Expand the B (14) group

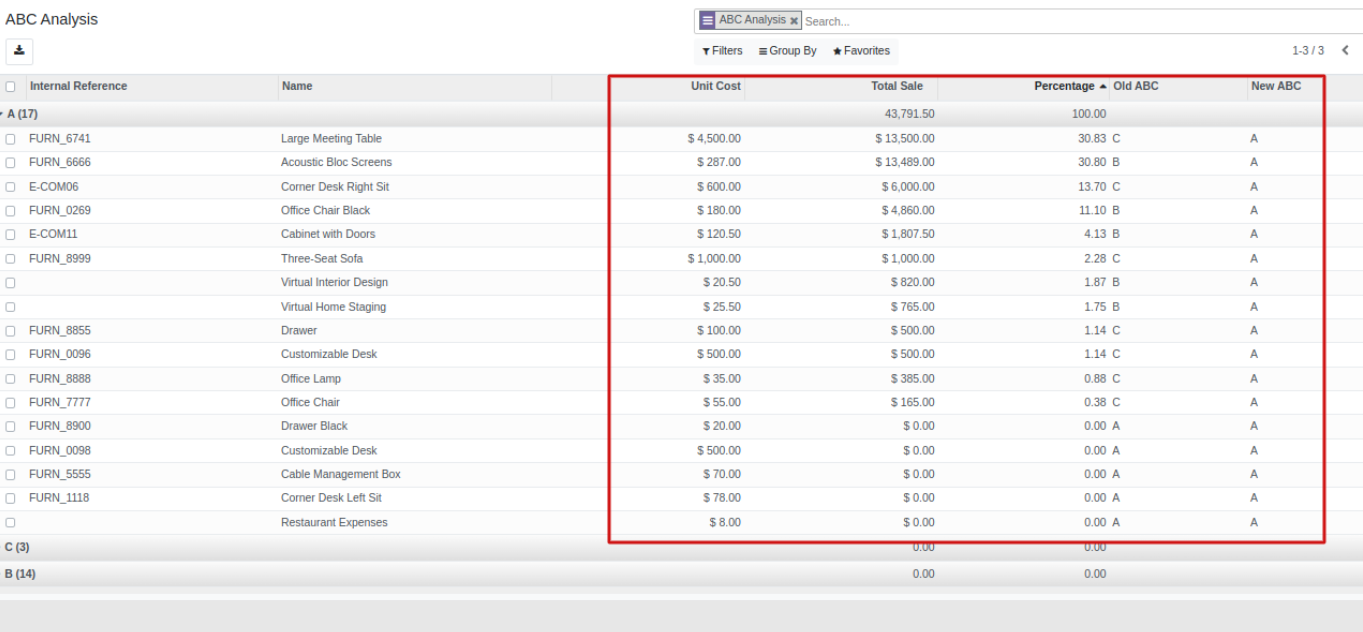pyautogui.click(x=20, y=574)
